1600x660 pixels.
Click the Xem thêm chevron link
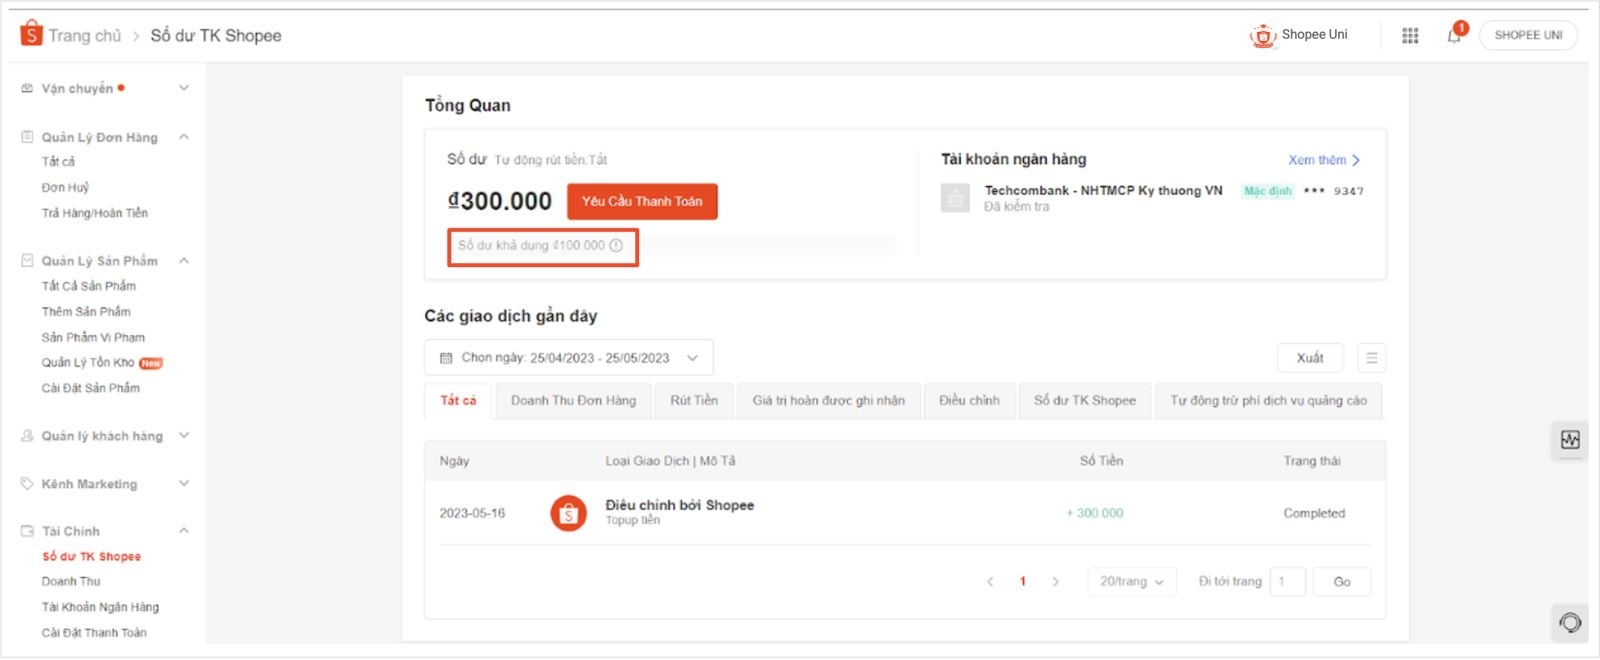coord(1324,160)
